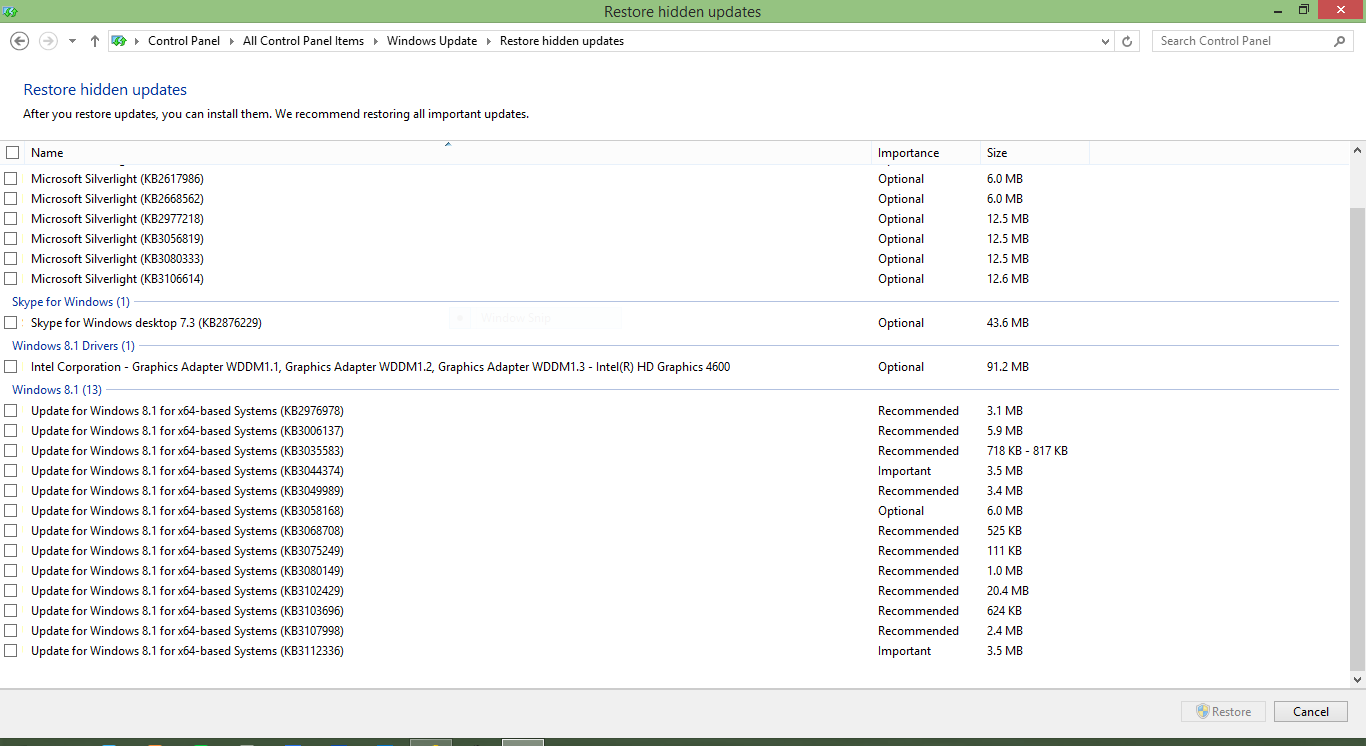Click the 20.4 MB size value
This screenshot has height=746, width=1366.
coord(1008,590)
